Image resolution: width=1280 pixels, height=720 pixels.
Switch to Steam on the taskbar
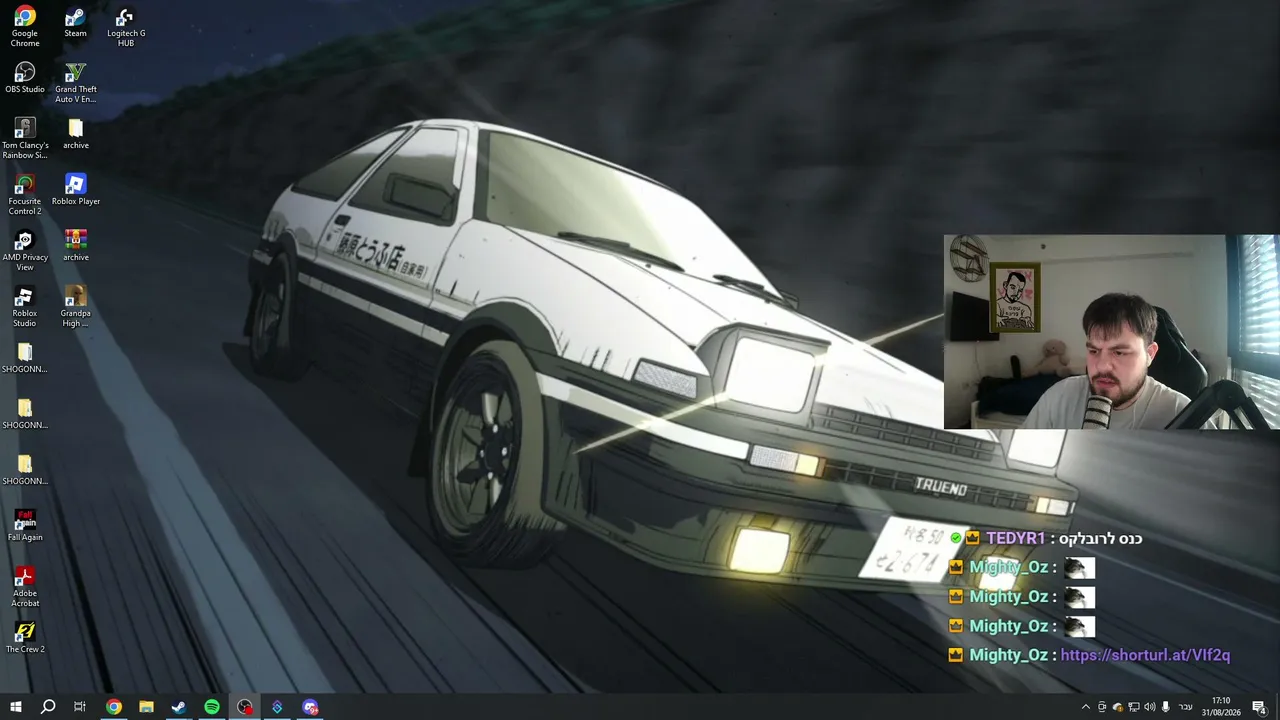(179, 707)
